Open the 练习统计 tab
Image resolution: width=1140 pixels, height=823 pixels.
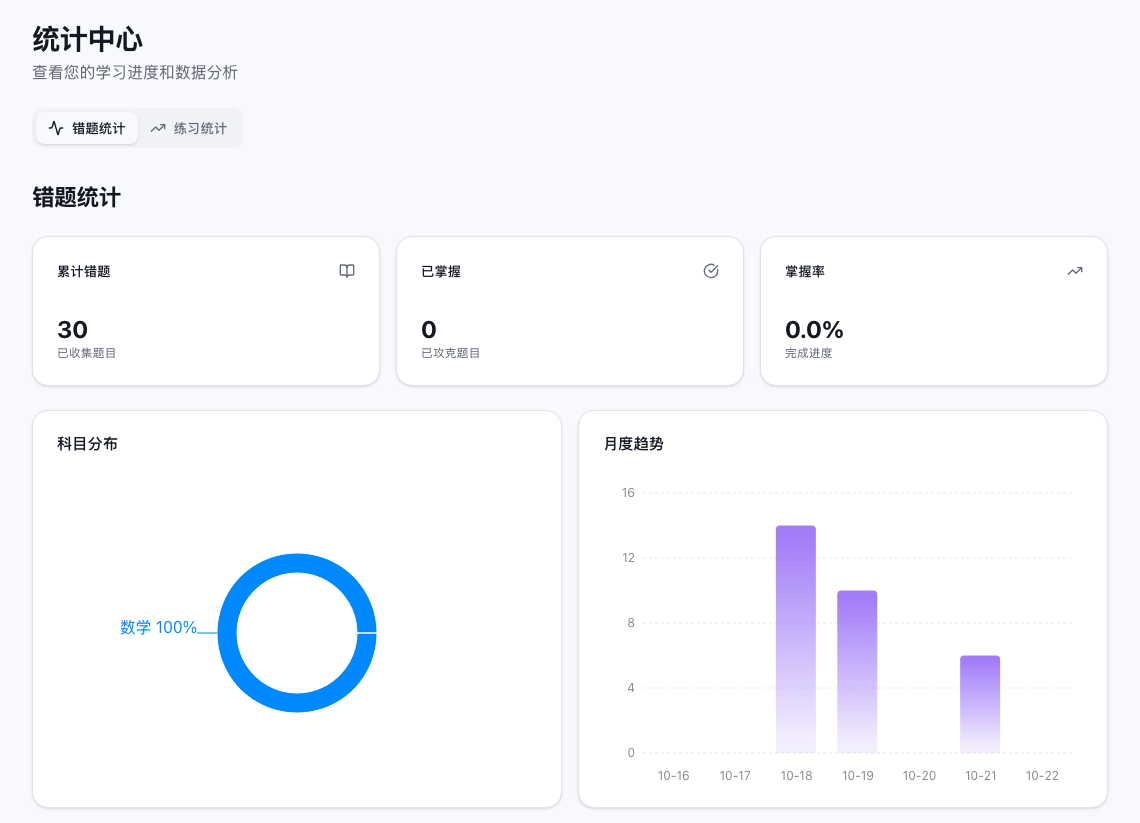(x=189, y=129)
